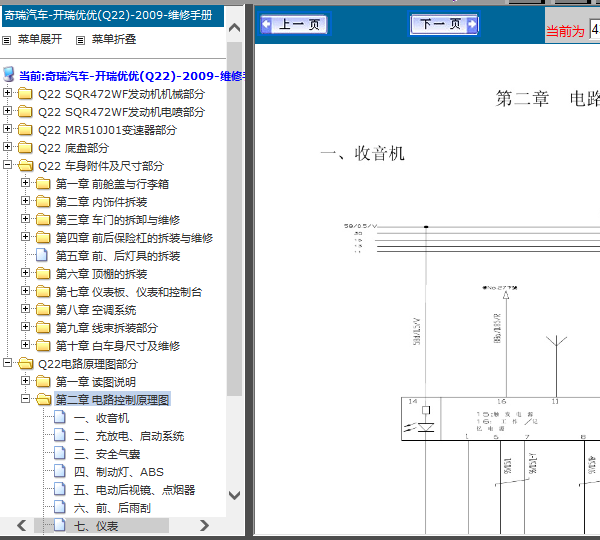Expand Q22 MR510J01变速器部分 node
The height and width of the screenshot is (540, 600).
[x=7, y=128]
